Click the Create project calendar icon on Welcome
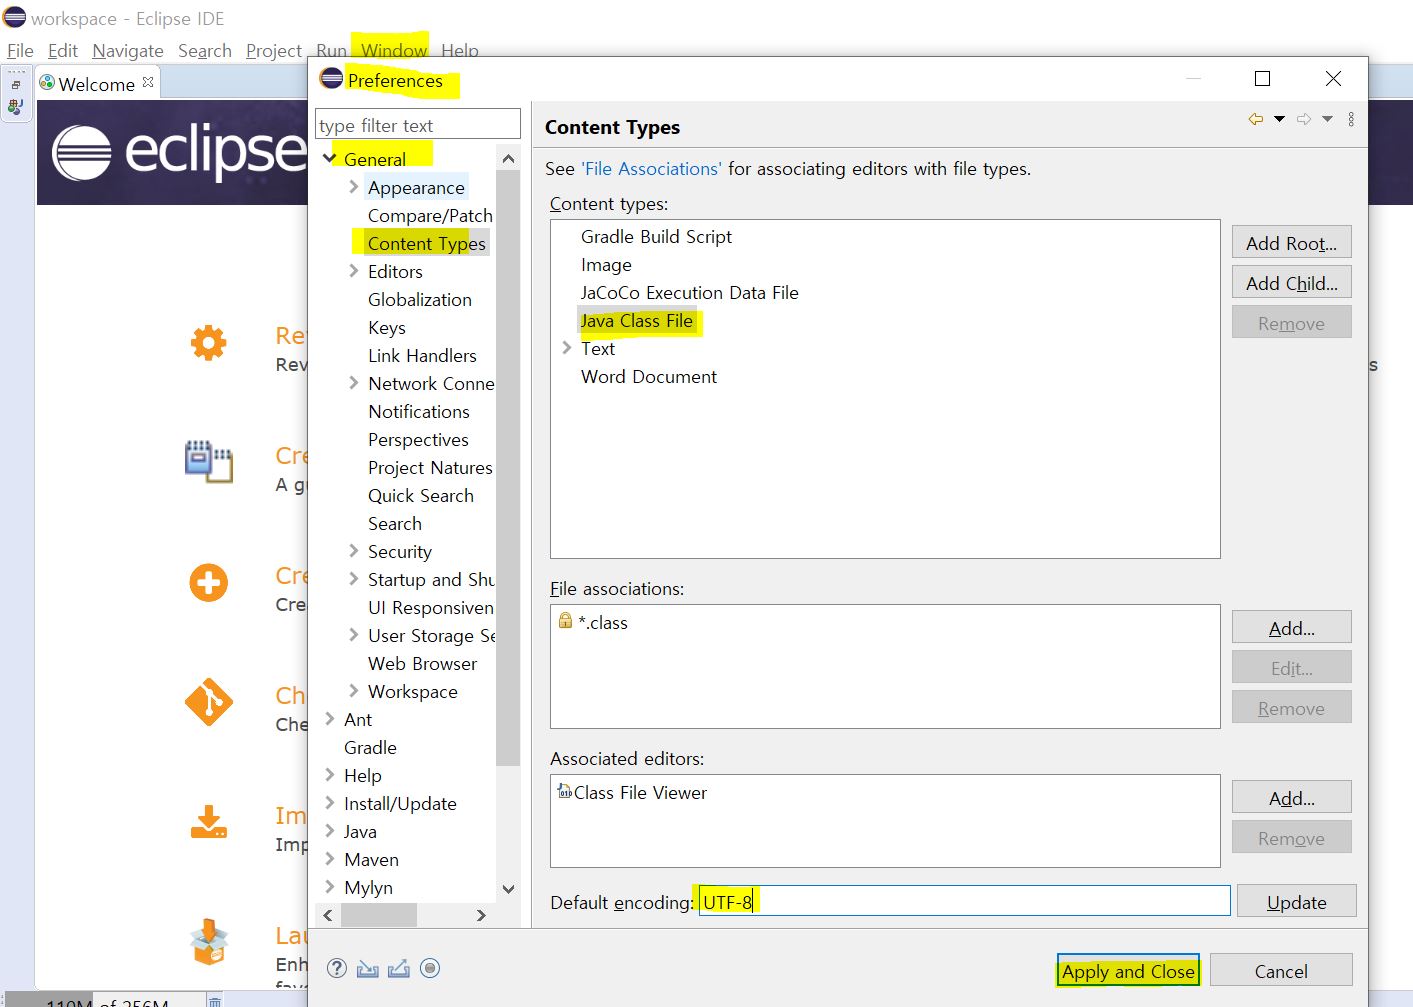Viewport: 1413px width, 1007px height. tap(208, 461)
